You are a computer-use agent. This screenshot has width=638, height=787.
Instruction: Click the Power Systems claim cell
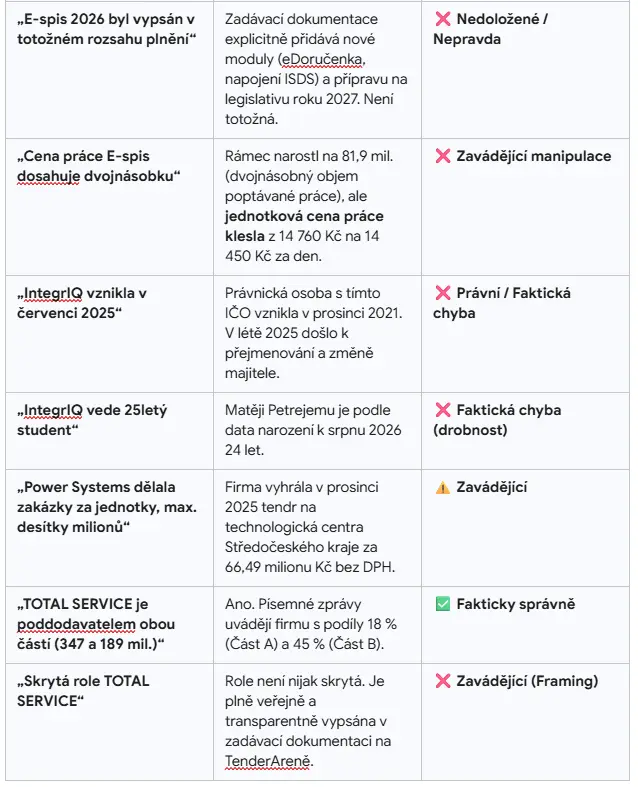[109, 528]
